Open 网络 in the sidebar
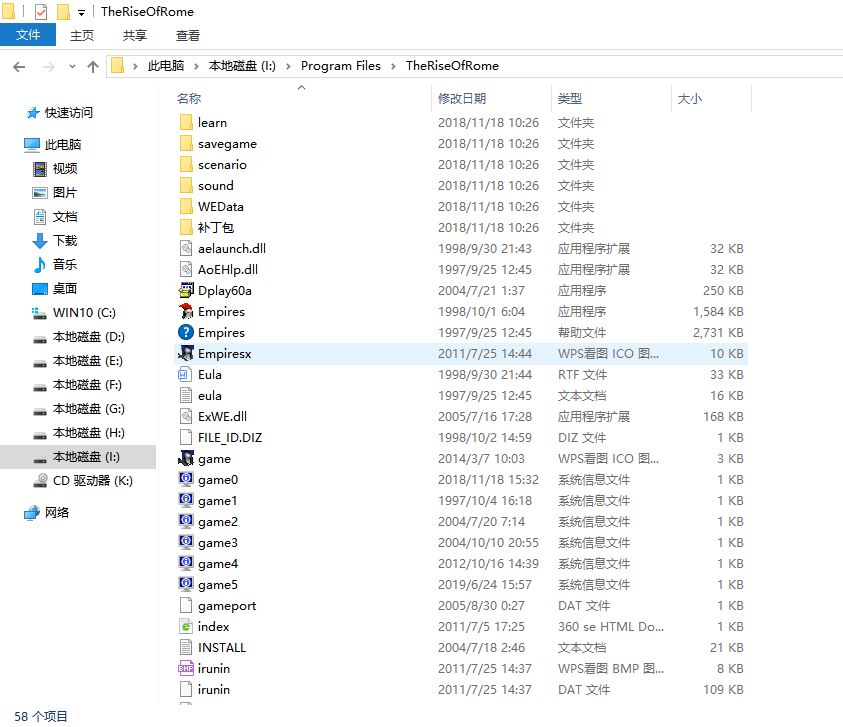The width and height of the screenshot is (843, 727). tap(59, 513)
